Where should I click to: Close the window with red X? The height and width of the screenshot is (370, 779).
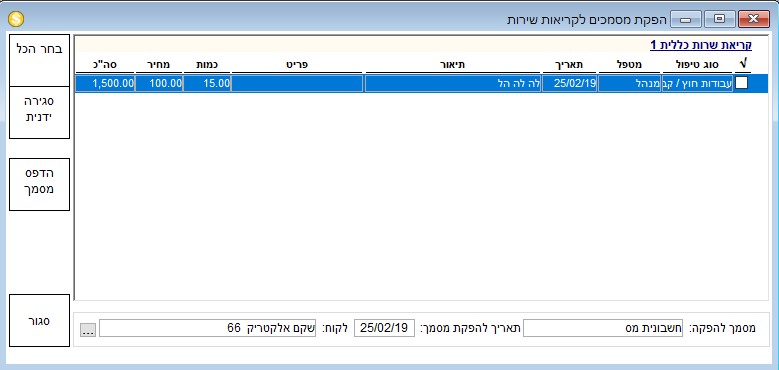753,19
